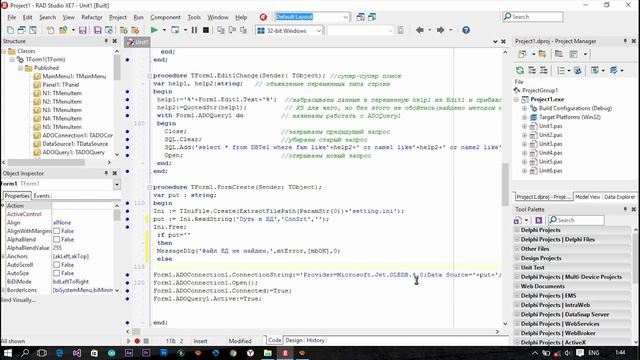This screenshot has width=640, height=360.
Task: Click the Save All toolbar icon
Action: click(x=98, y=30)
